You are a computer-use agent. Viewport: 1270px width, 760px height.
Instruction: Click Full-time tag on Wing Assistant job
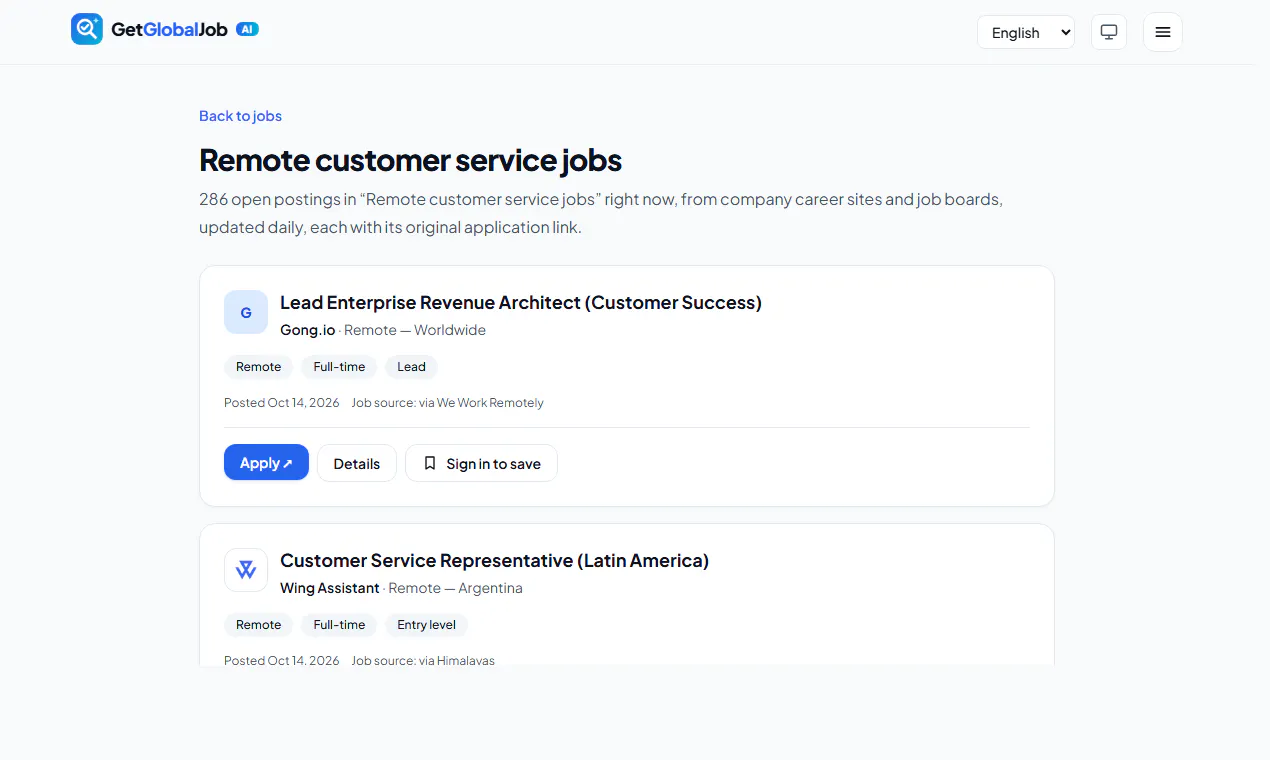(339, 625)
